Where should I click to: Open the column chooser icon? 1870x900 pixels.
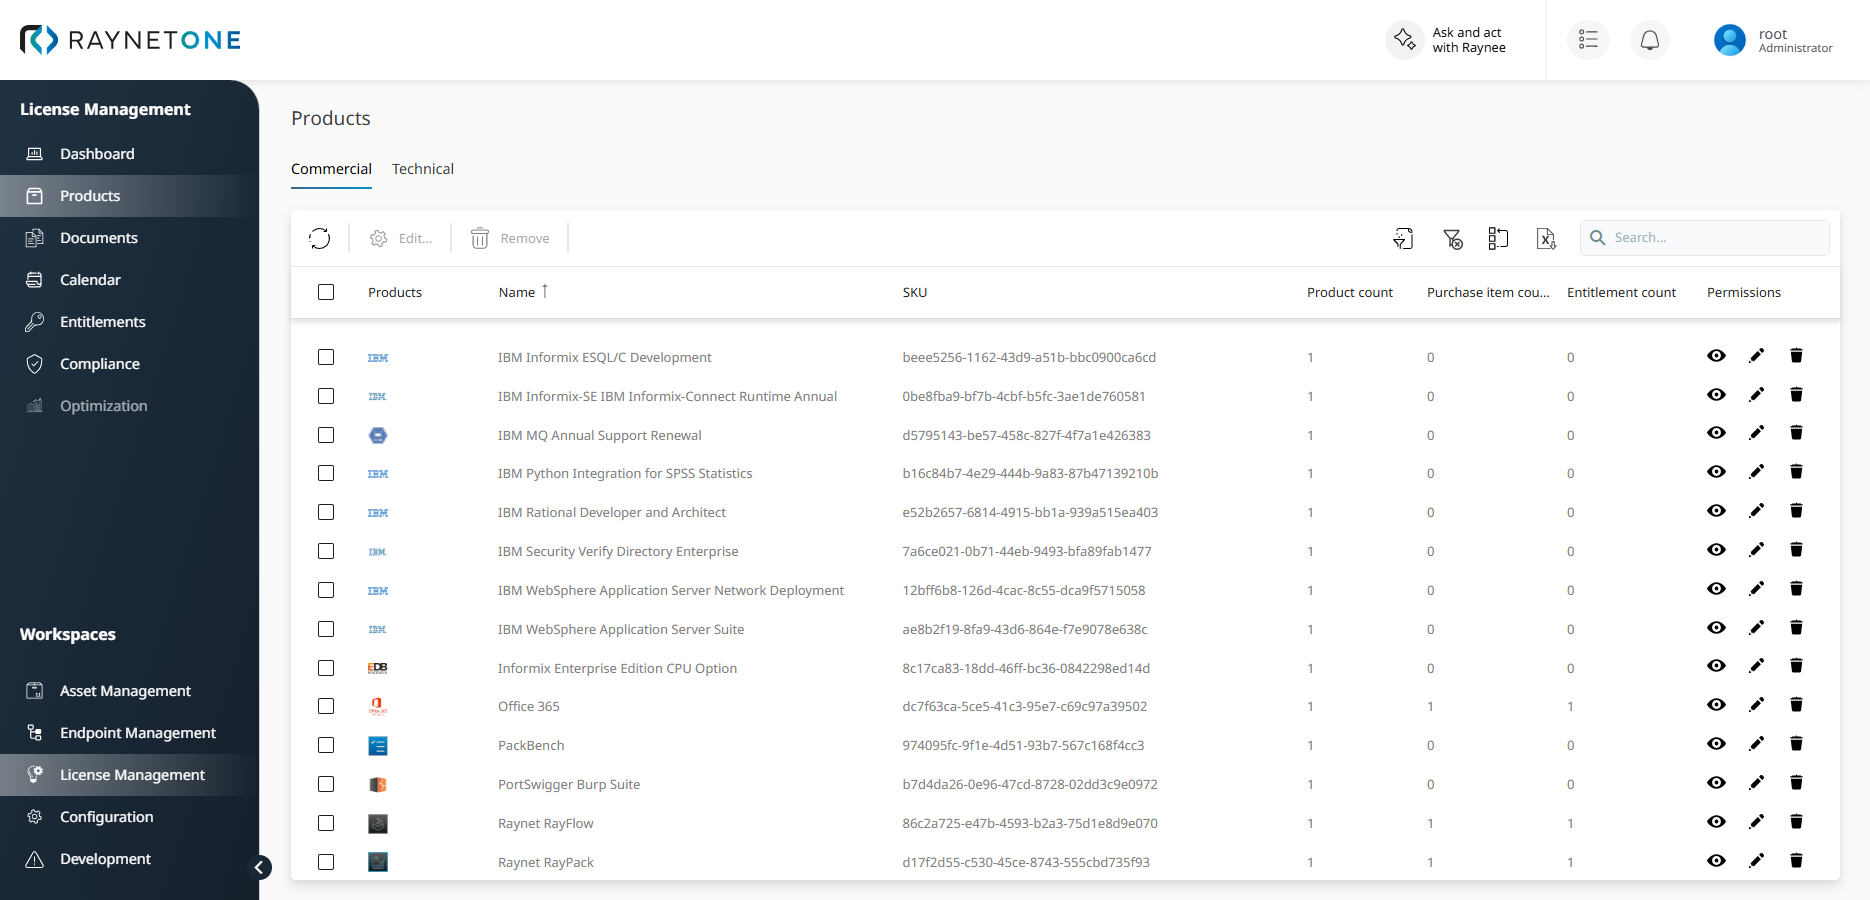click(x=1498, y=238)
